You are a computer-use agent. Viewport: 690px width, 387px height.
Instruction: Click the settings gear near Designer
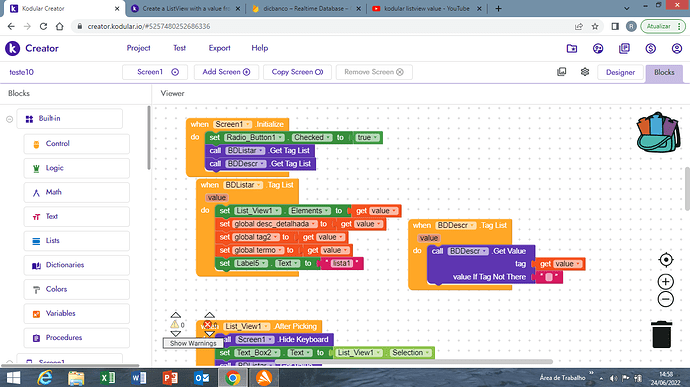tap(584, 72)
